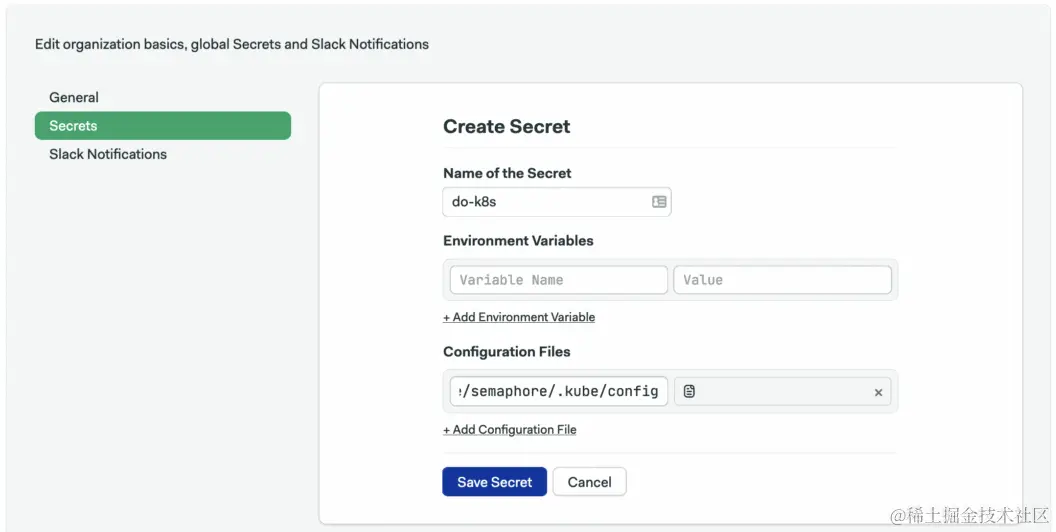Click the autofill icon in name field
The height and width of the screenshot is (532, 1056).
click(x=659, y=201)
